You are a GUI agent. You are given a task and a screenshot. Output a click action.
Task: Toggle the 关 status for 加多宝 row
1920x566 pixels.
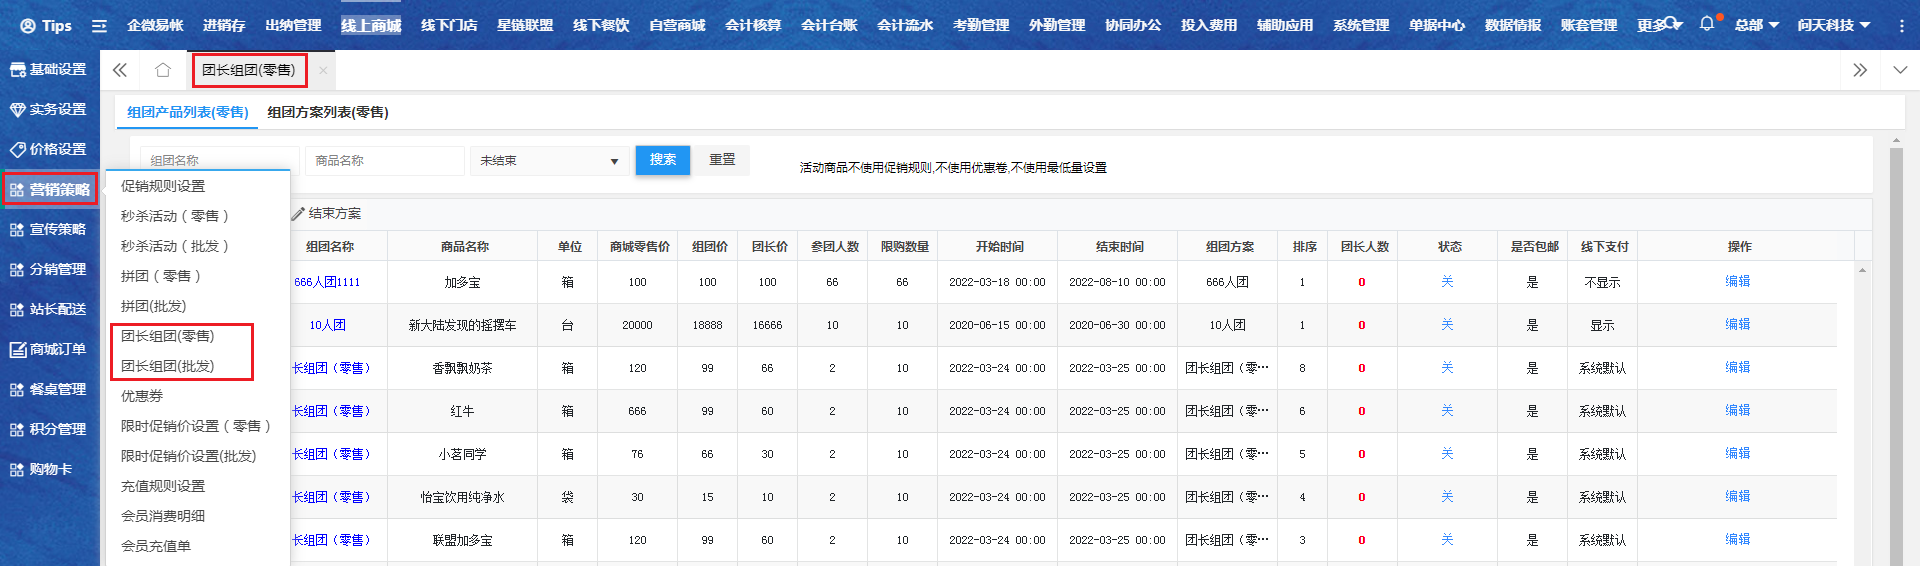click(1446, 282)
